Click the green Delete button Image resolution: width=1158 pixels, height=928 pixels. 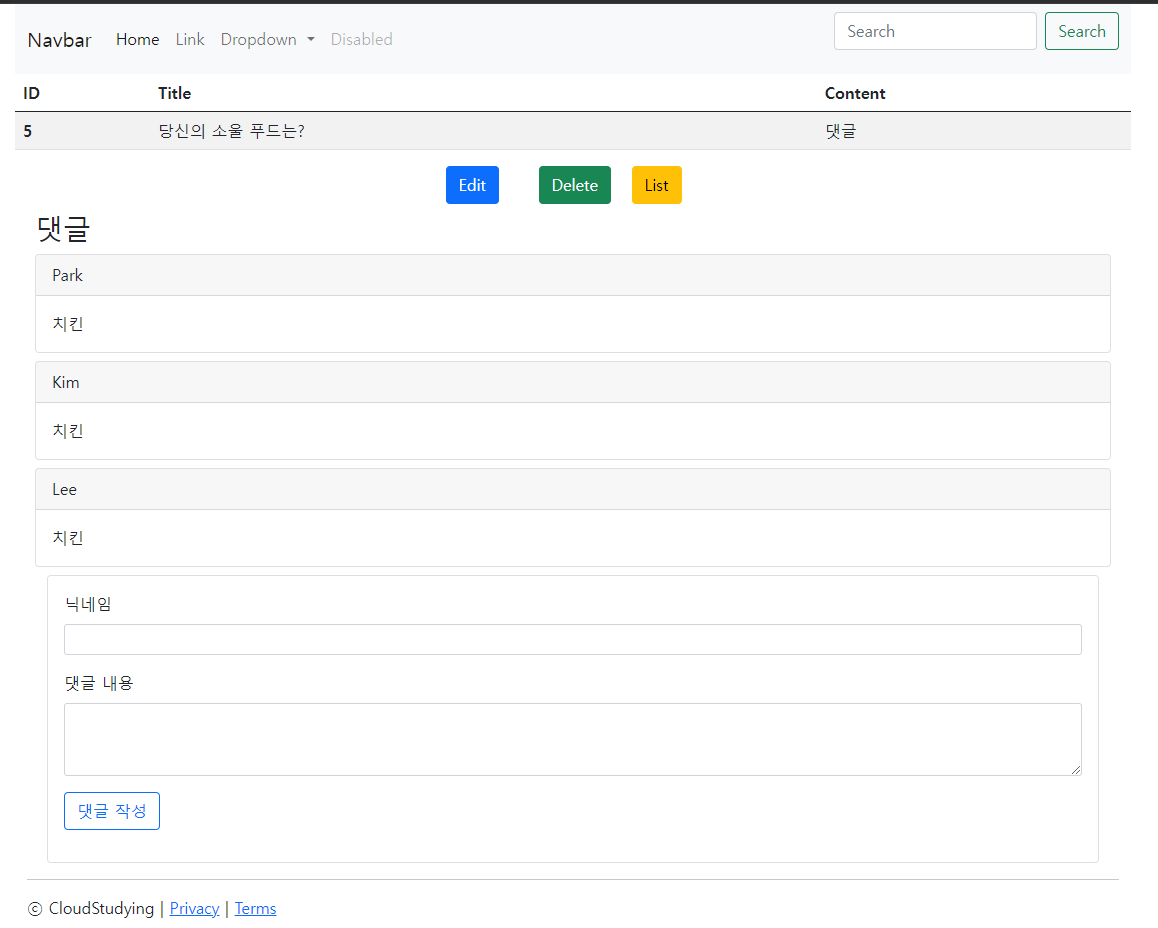[x=575, y=185]
